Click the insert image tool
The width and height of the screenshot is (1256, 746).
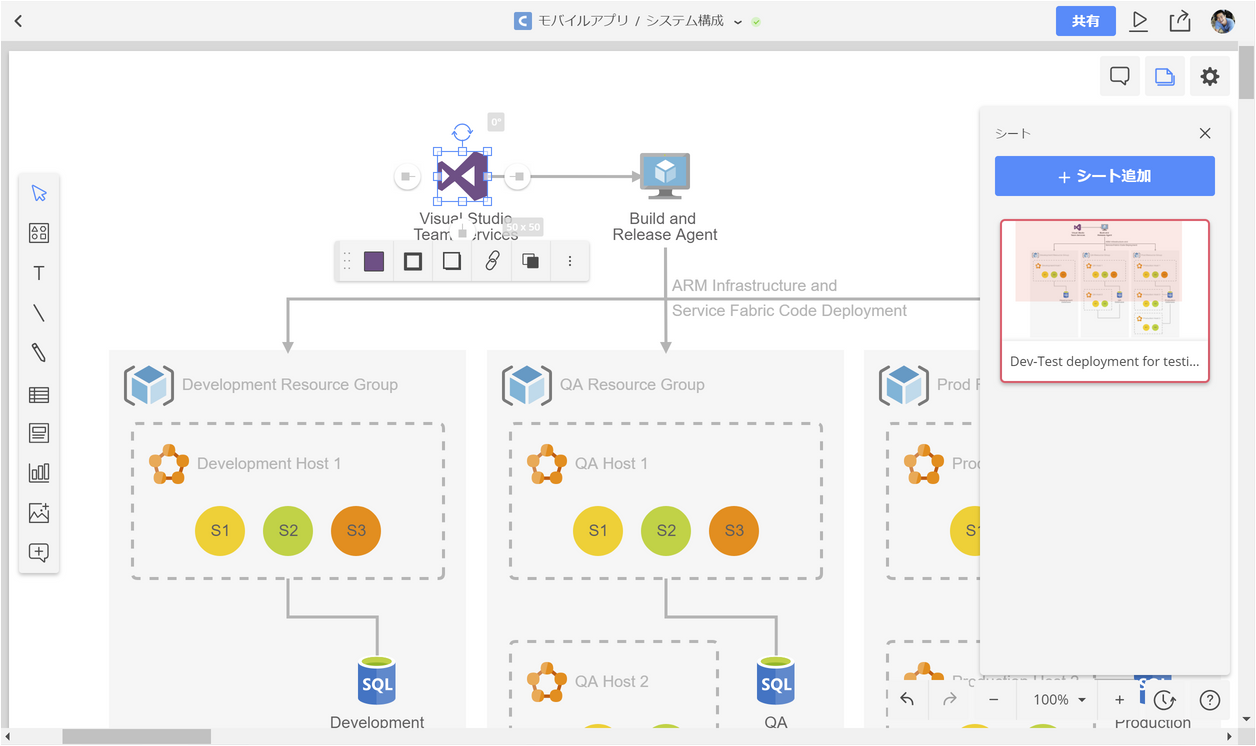(x=39, y=513)
